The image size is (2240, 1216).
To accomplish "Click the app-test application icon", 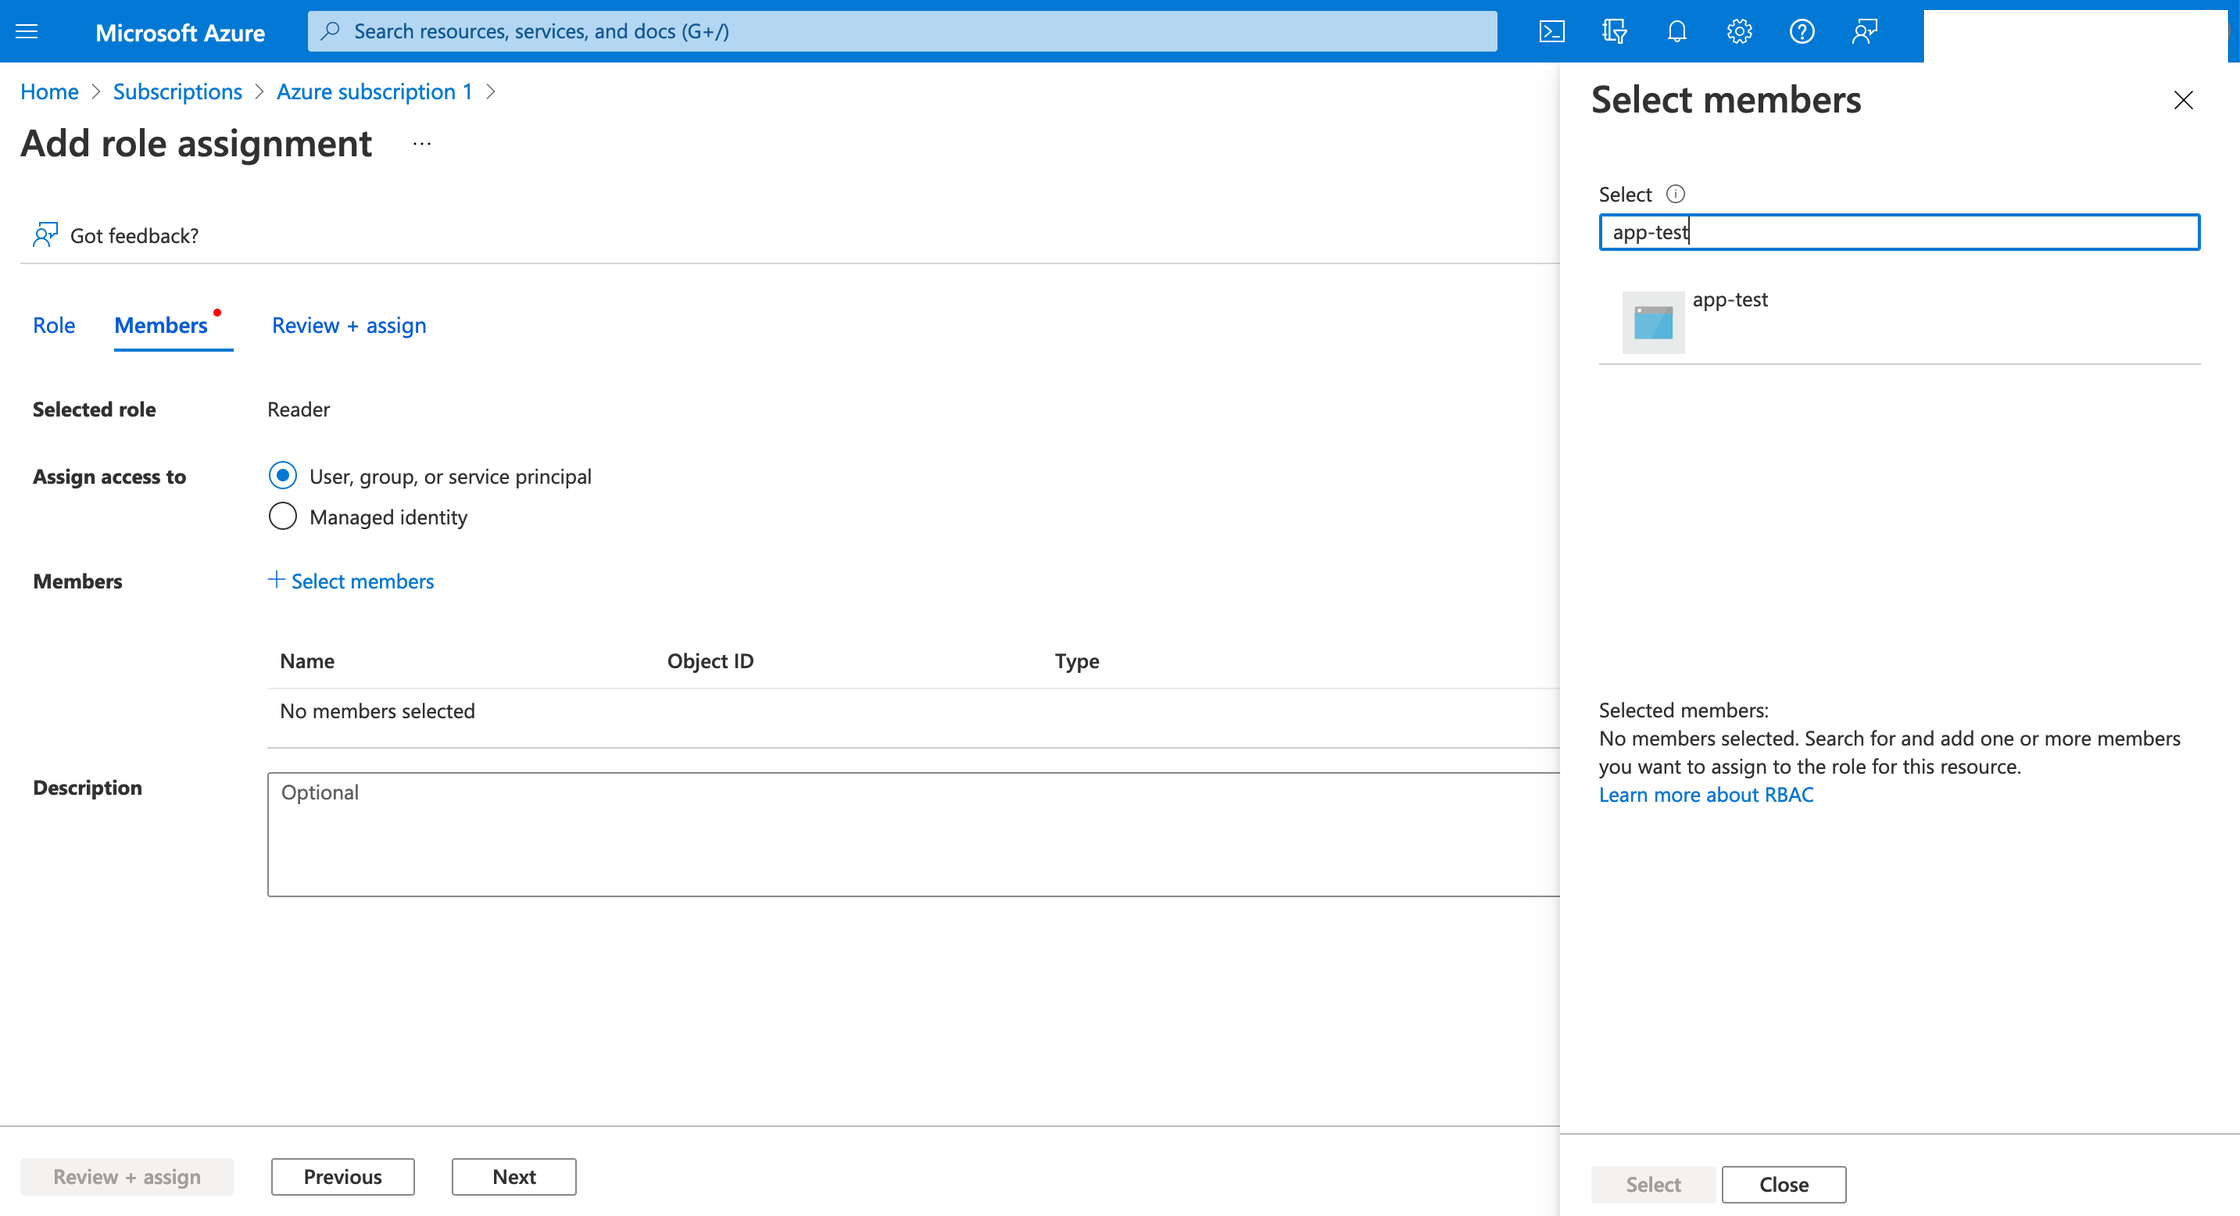I will (x=1653, y=322).
